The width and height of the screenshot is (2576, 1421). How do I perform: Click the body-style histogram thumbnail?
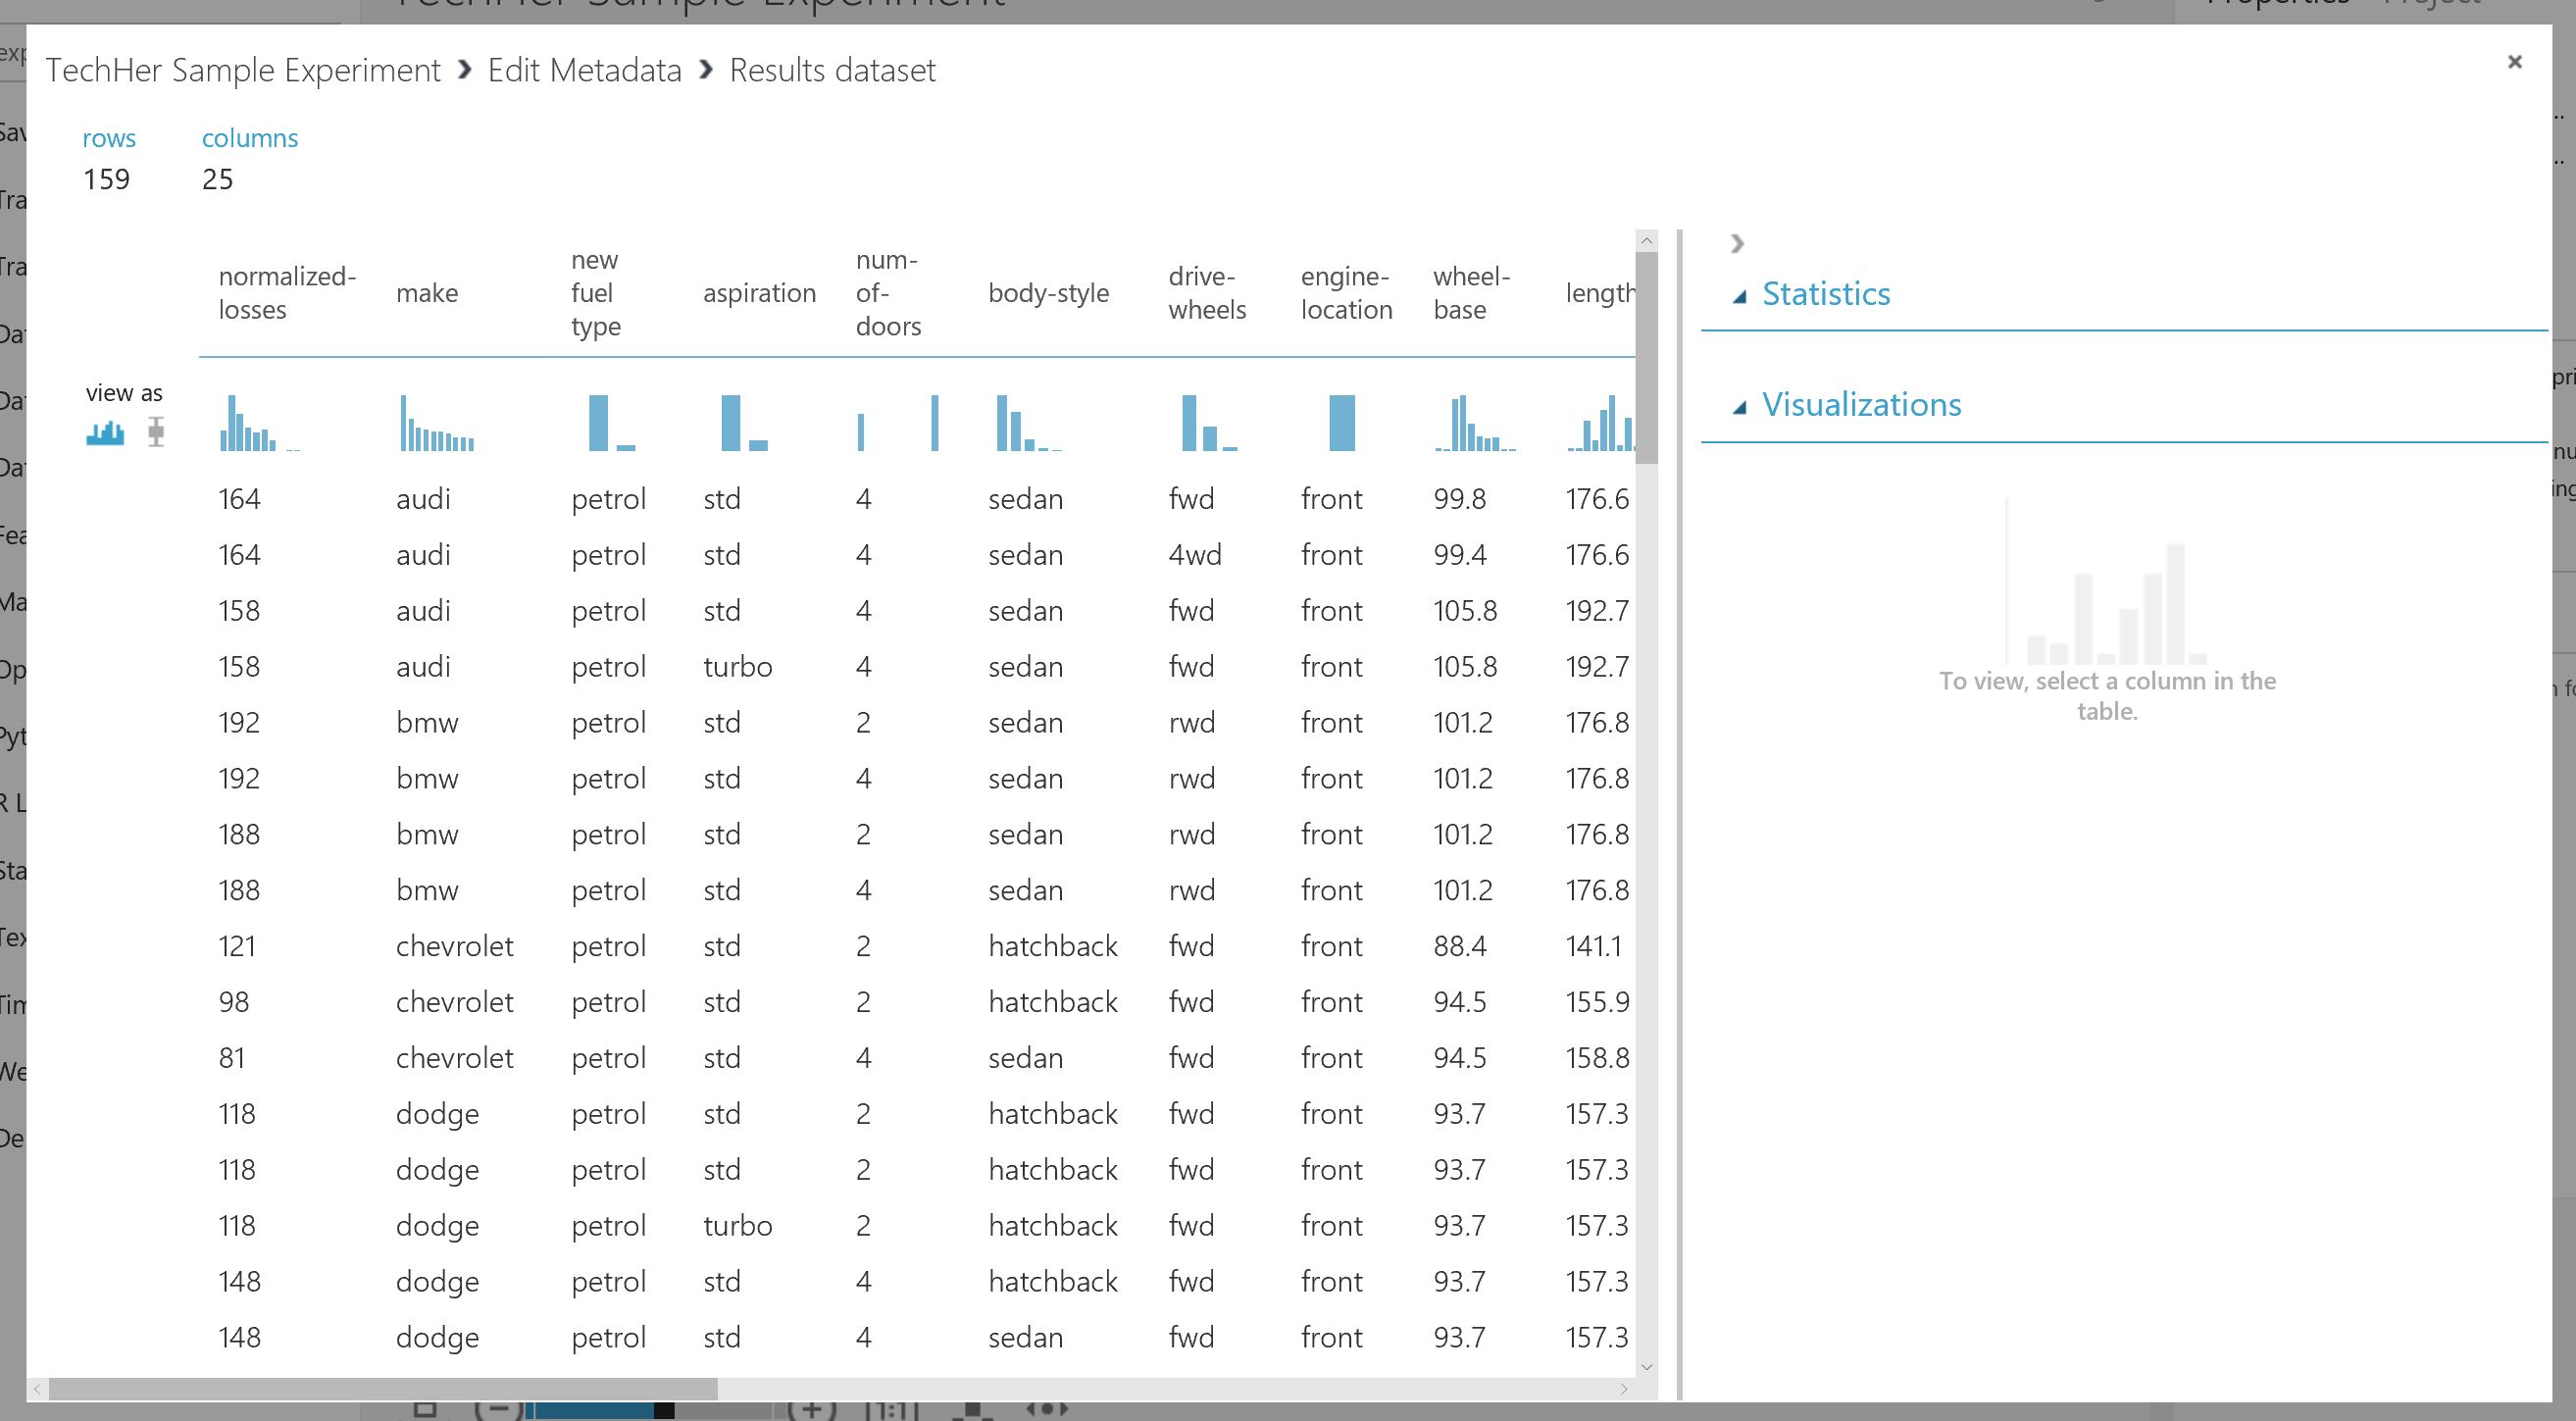coord(1027,424)
